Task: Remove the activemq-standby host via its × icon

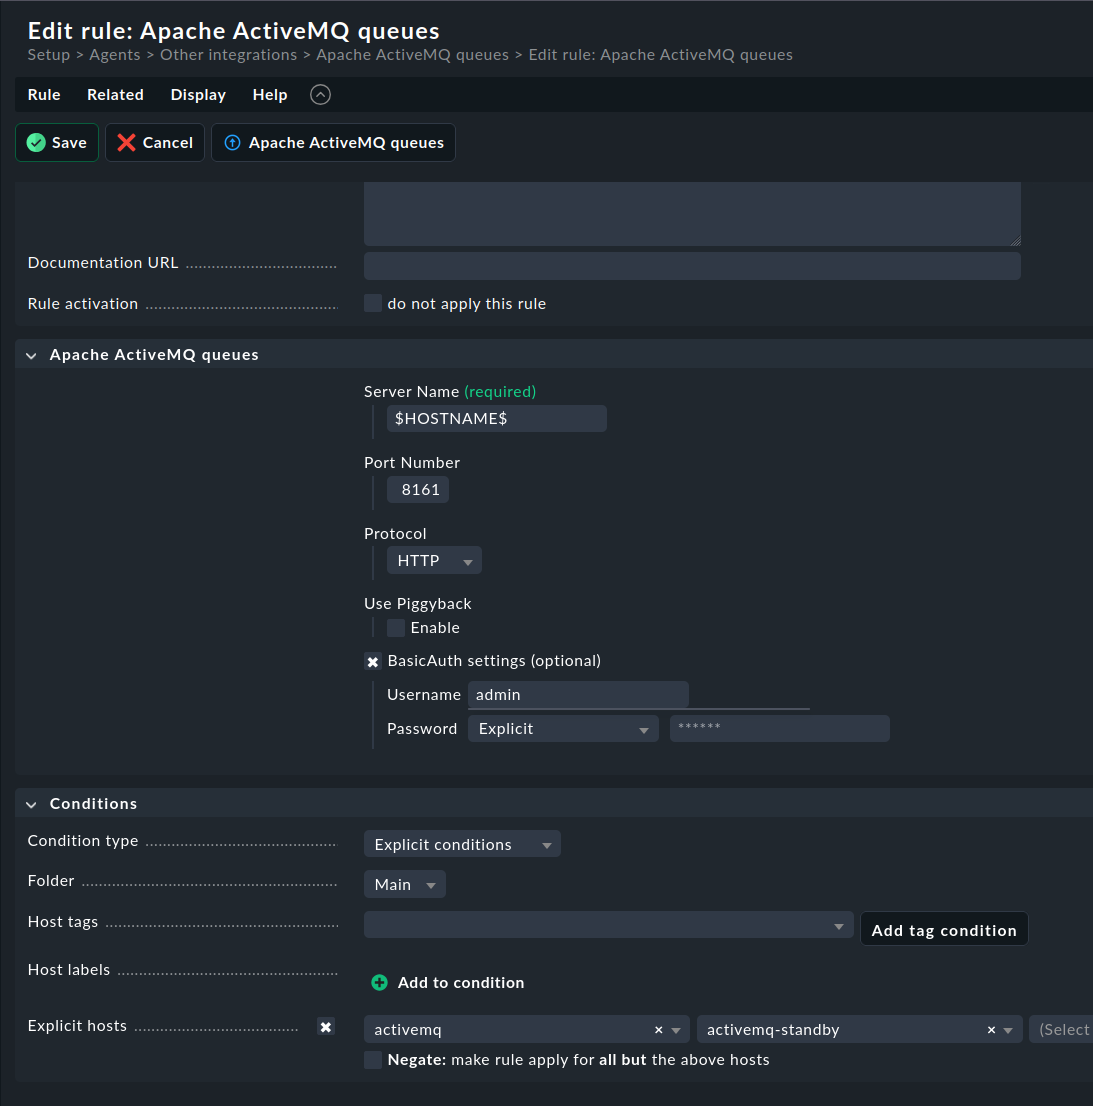Action: [x=990, y=1029]
